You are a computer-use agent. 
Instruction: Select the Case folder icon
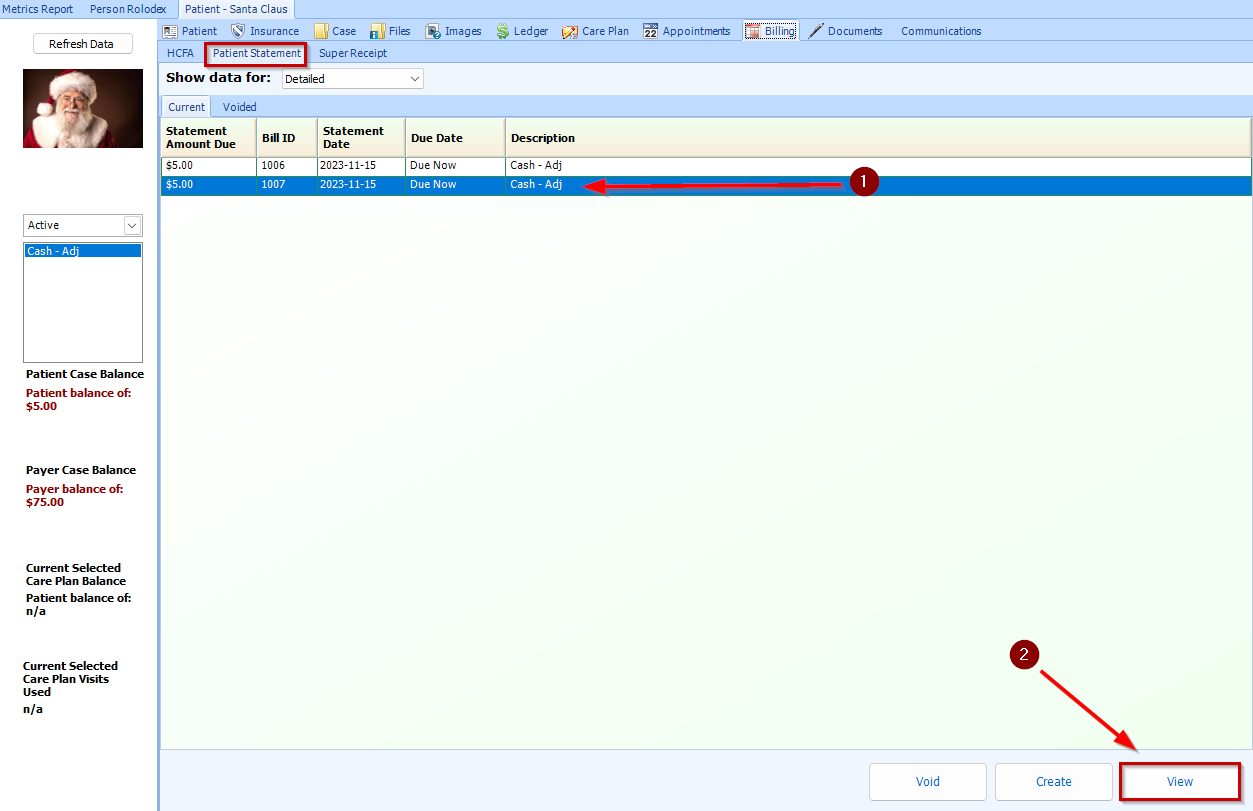[321, 31]
